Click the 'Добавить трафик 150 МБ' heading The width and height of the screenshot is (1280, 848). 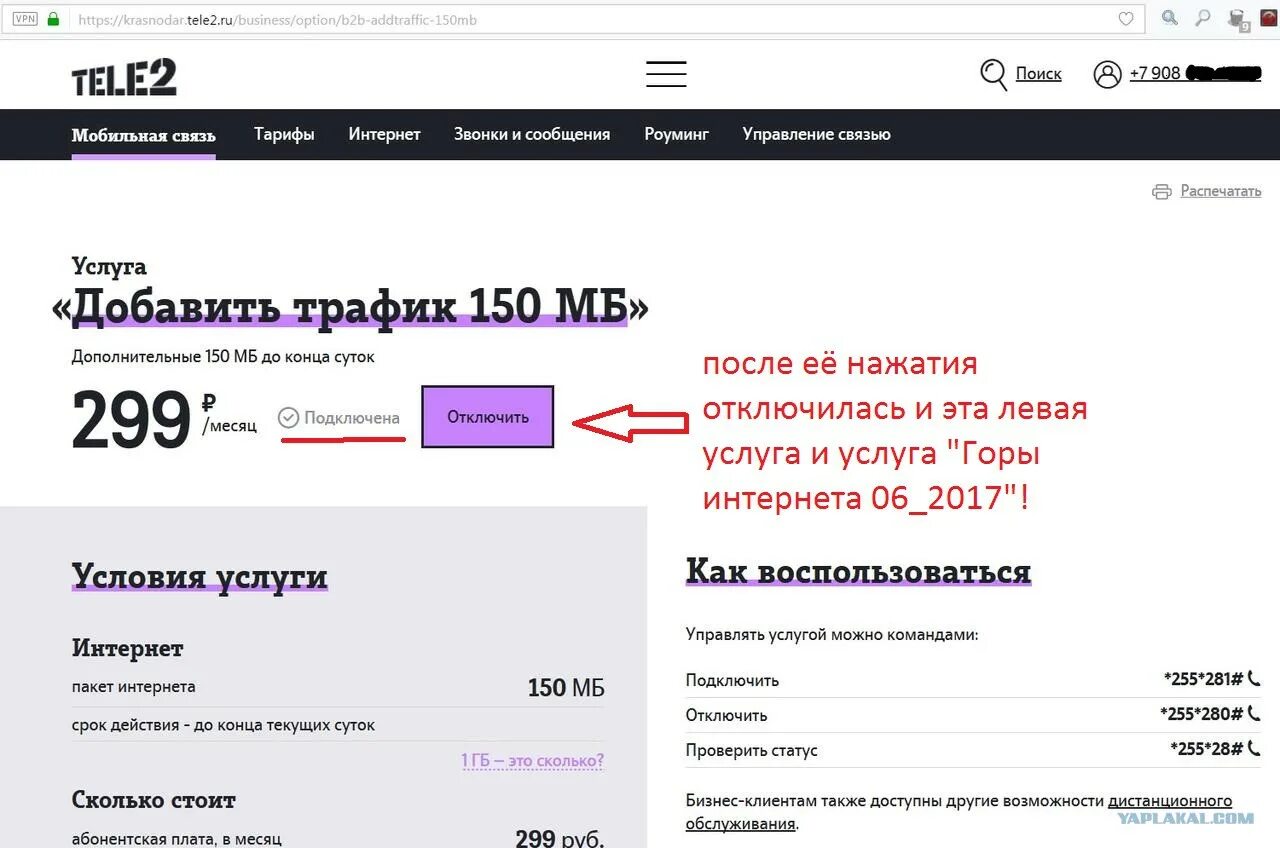click(350, 307)
